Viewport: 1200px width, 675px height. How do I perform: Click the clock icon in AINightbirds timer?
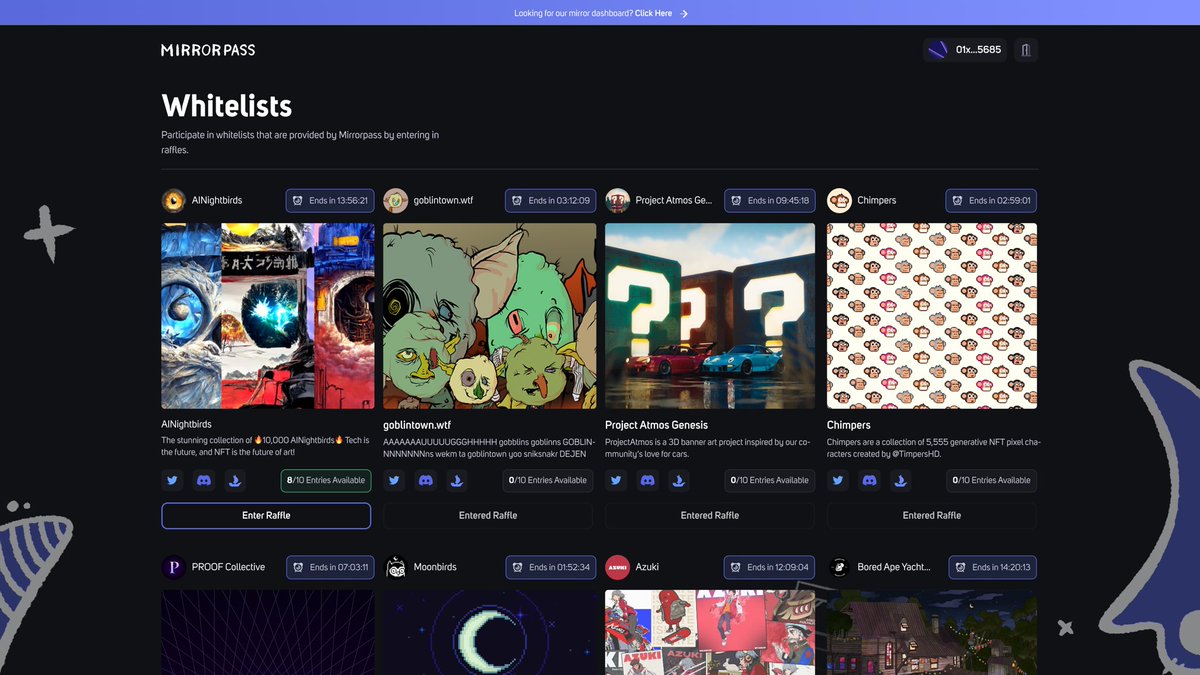(x=297, y=200)
